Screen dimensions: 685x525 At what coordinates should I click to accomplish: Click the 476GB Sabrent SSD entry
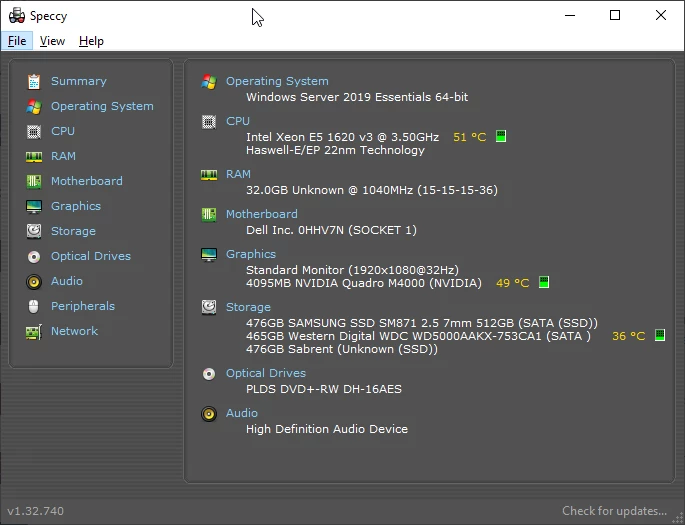(x=342, y=349)
